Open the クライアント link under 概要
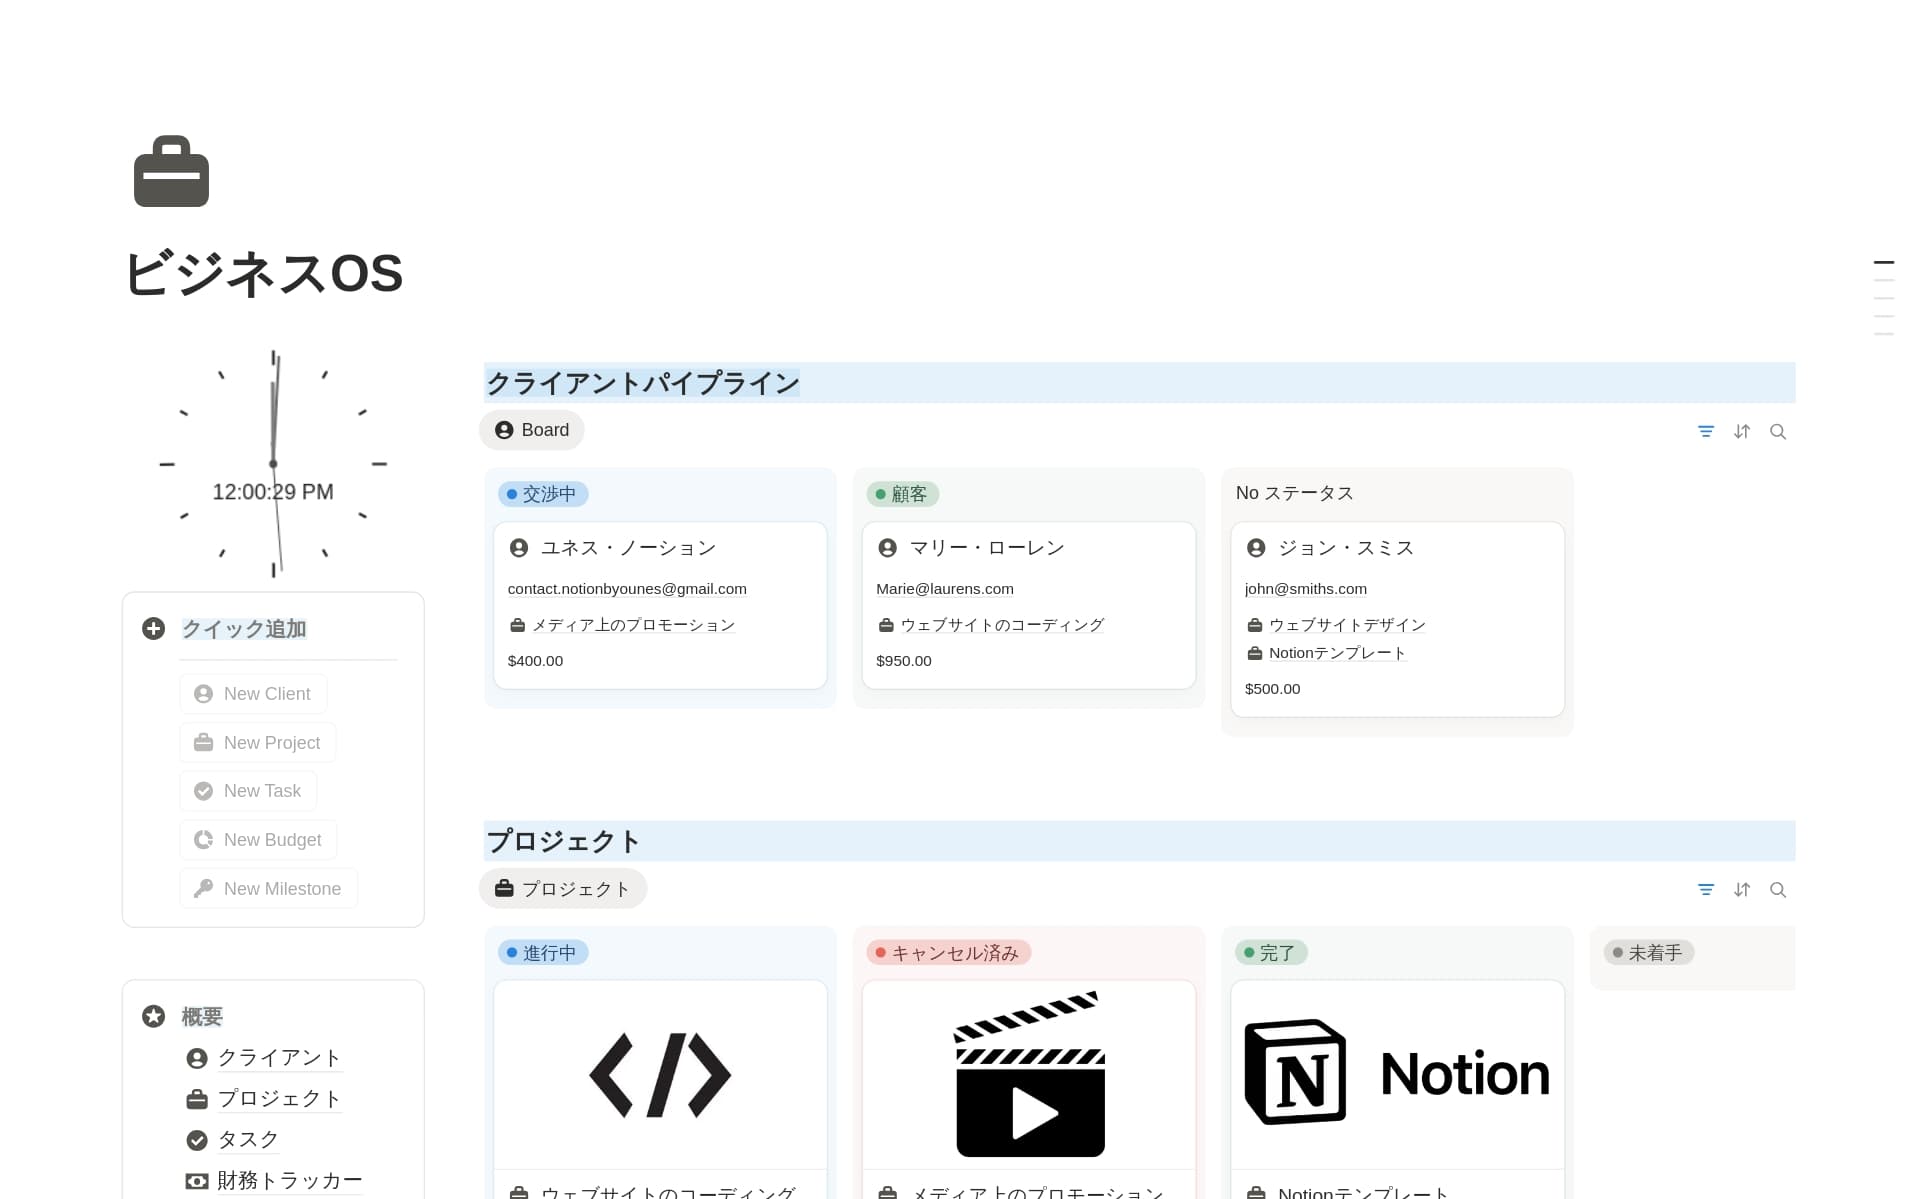This screenshot has height=1199, width=1920. coord(278,1058)
